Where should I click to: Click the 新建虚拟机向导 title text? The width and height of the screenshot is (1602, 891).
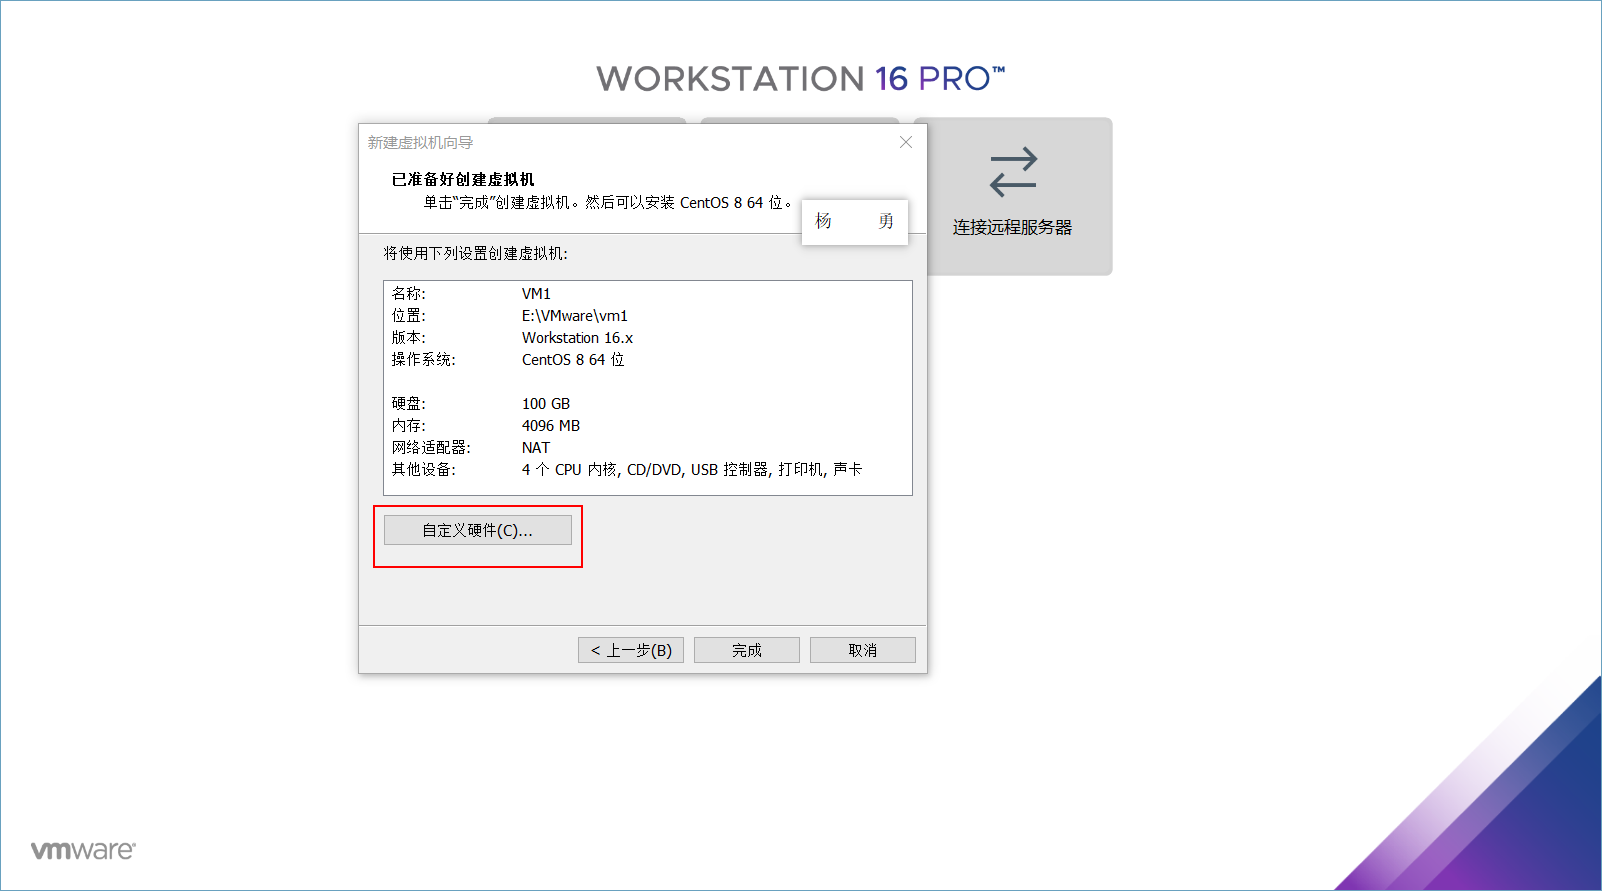(x=420, y=142)
